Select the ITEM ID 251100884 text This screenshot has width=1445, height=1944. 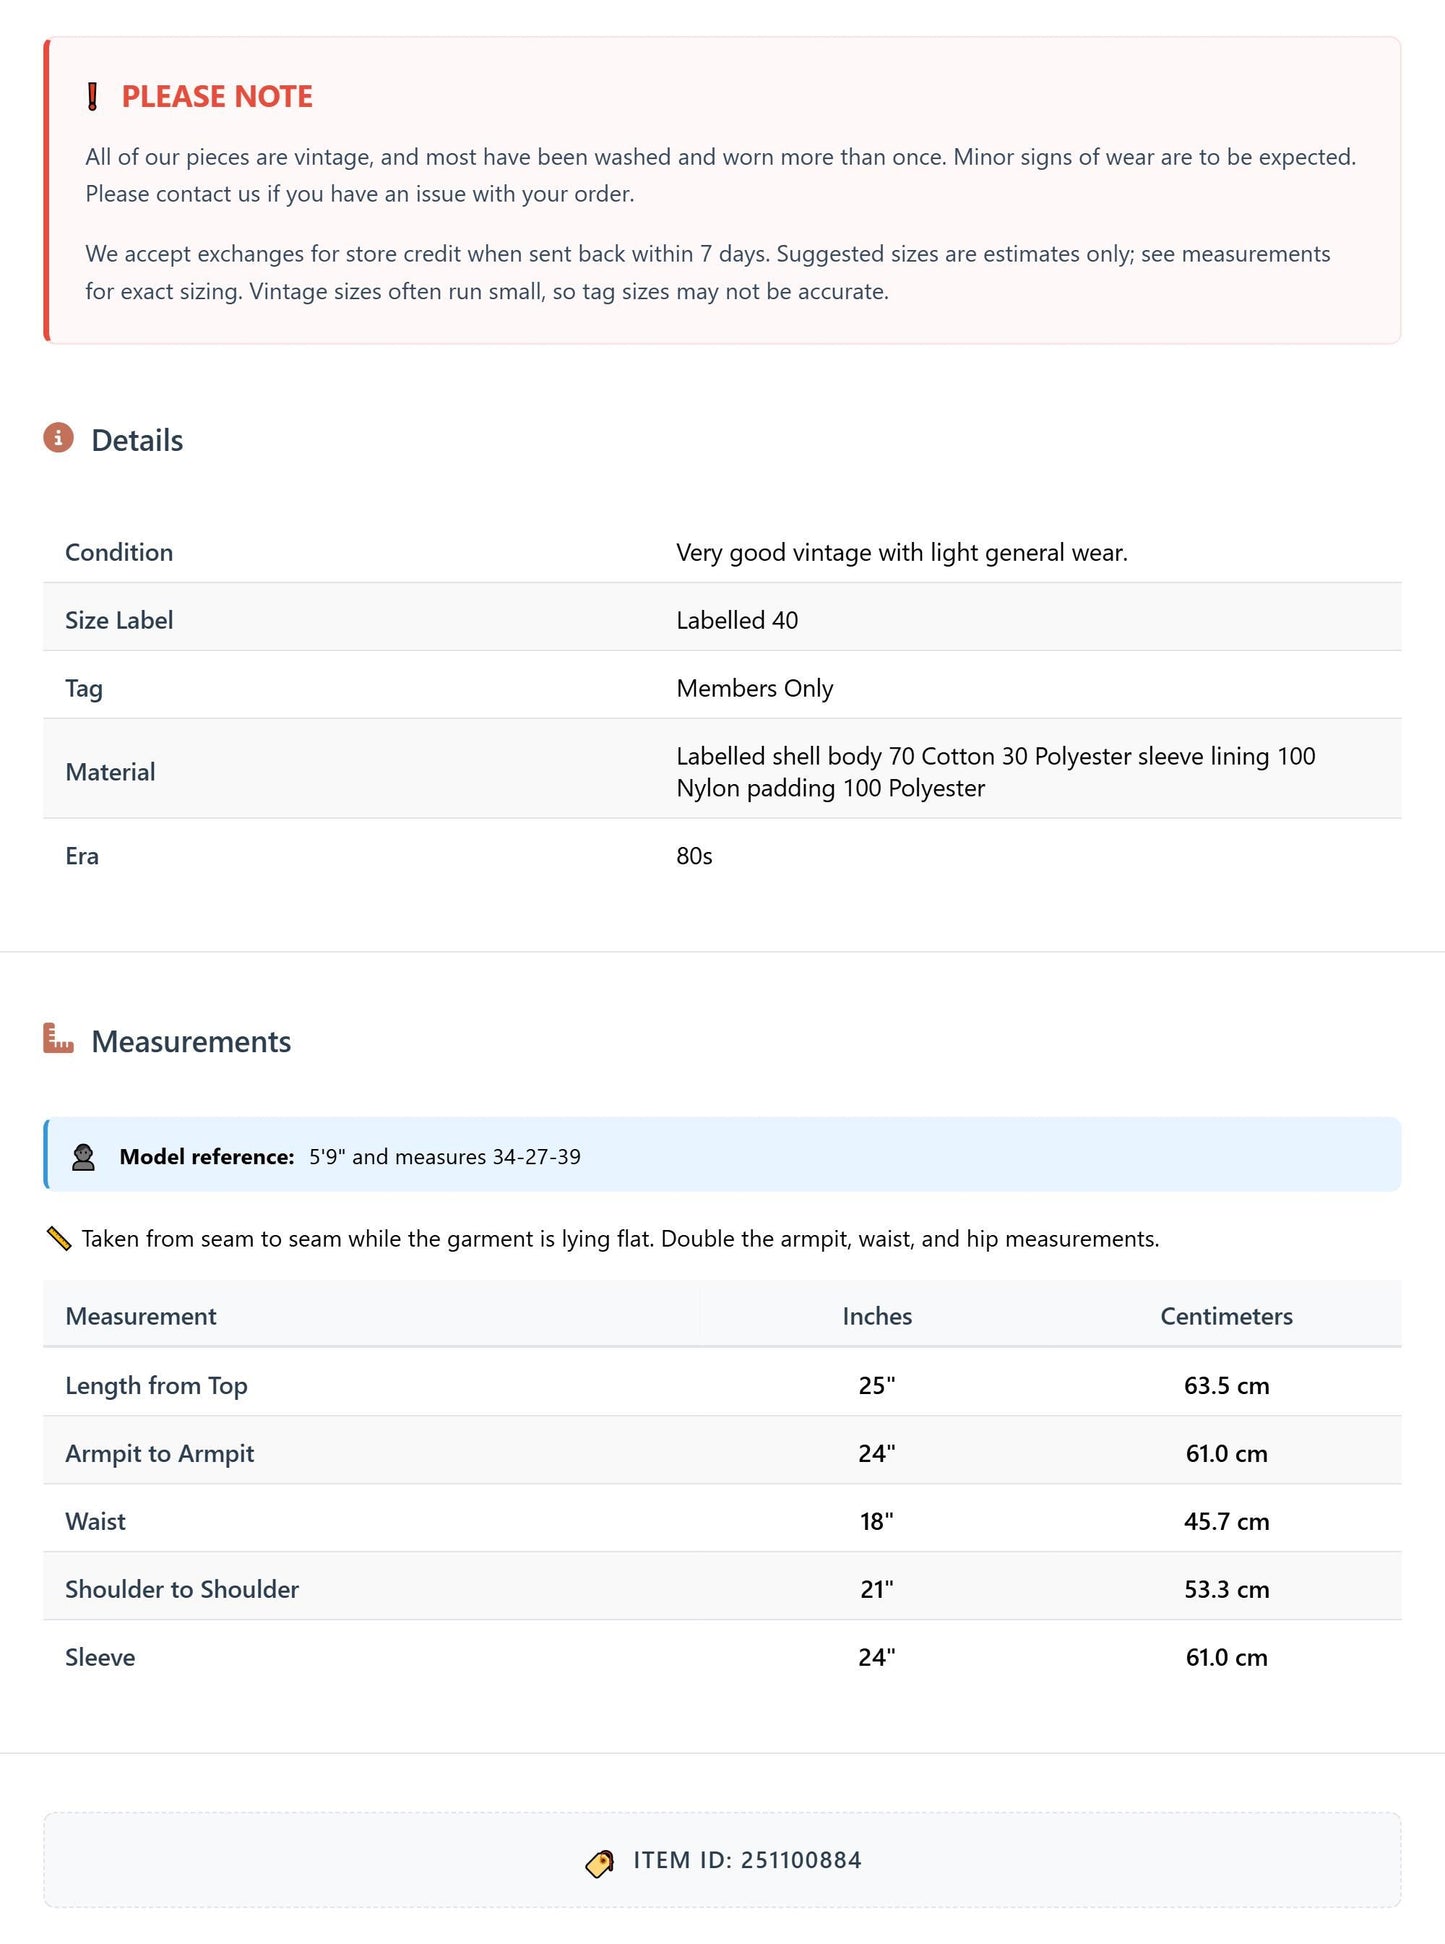[747, 1860]
